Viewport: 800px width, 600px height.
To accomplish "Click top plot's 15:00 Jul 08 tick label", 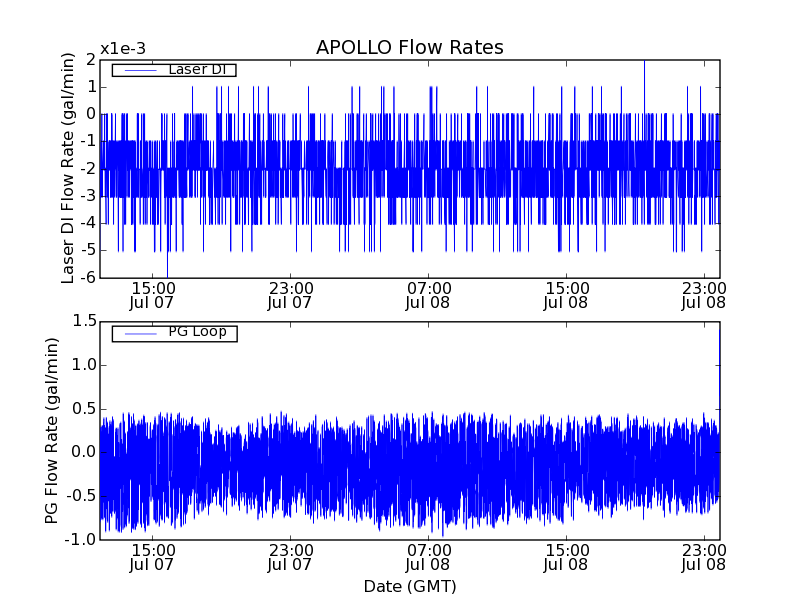I will (566, 296).
